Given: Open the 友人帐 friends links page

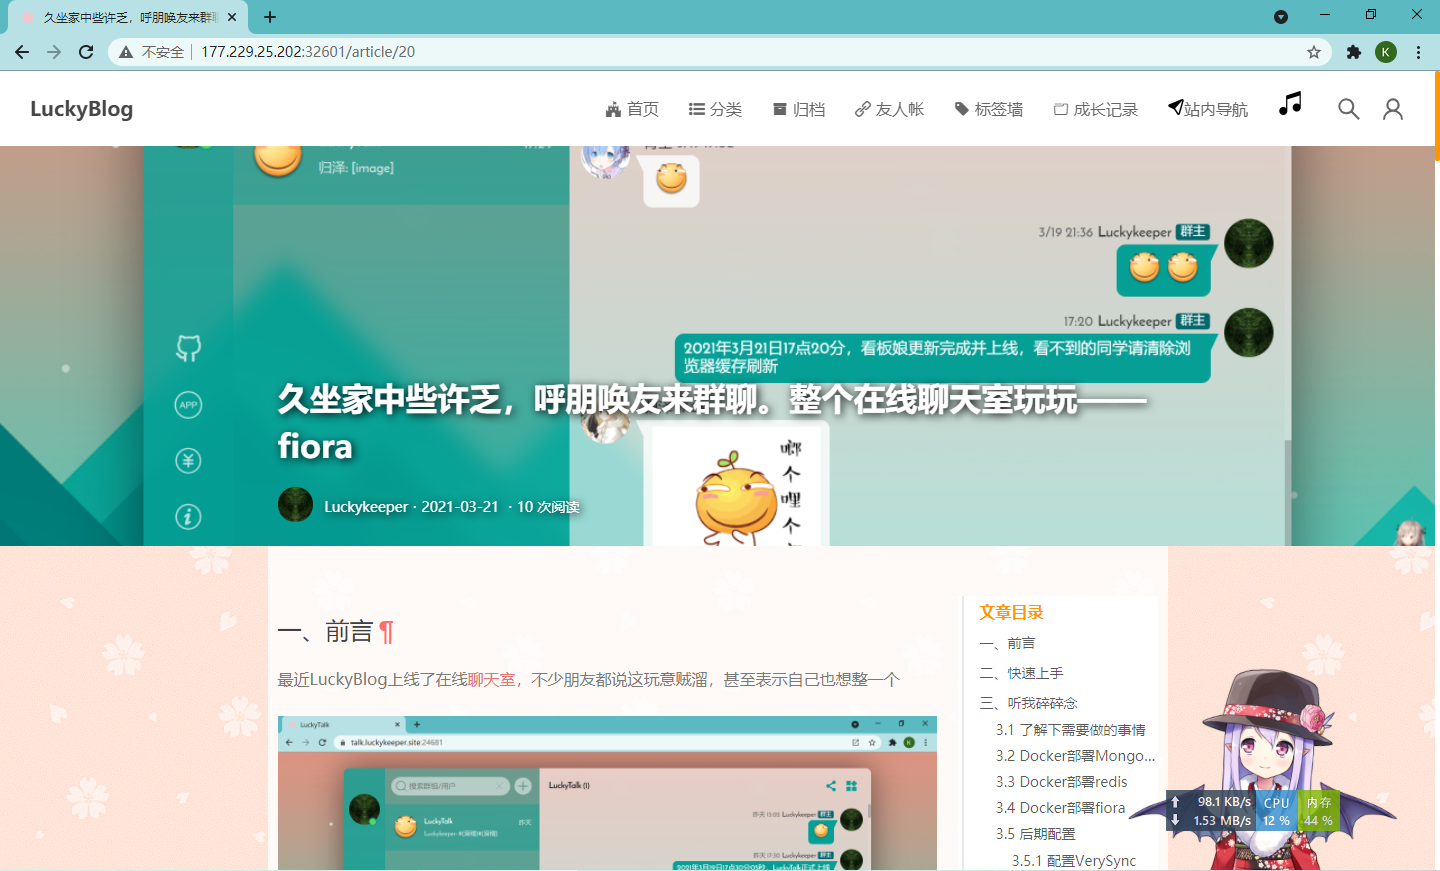Looking at the screenshot, I should pos(889,109).
